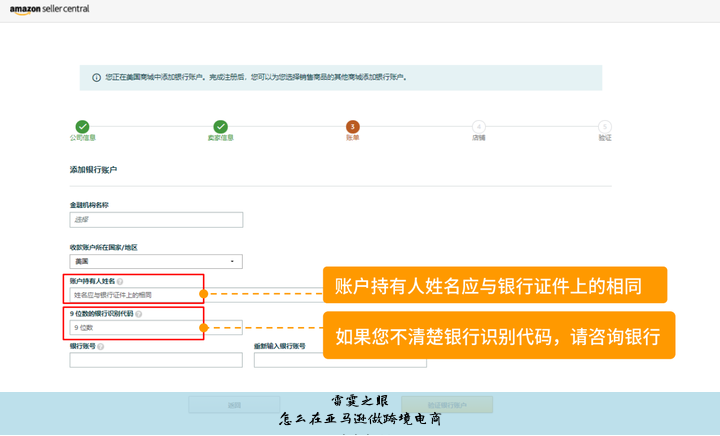720x436 pixels.
Task: Click step 4 店铺 circle
Action: pos(478,127)
